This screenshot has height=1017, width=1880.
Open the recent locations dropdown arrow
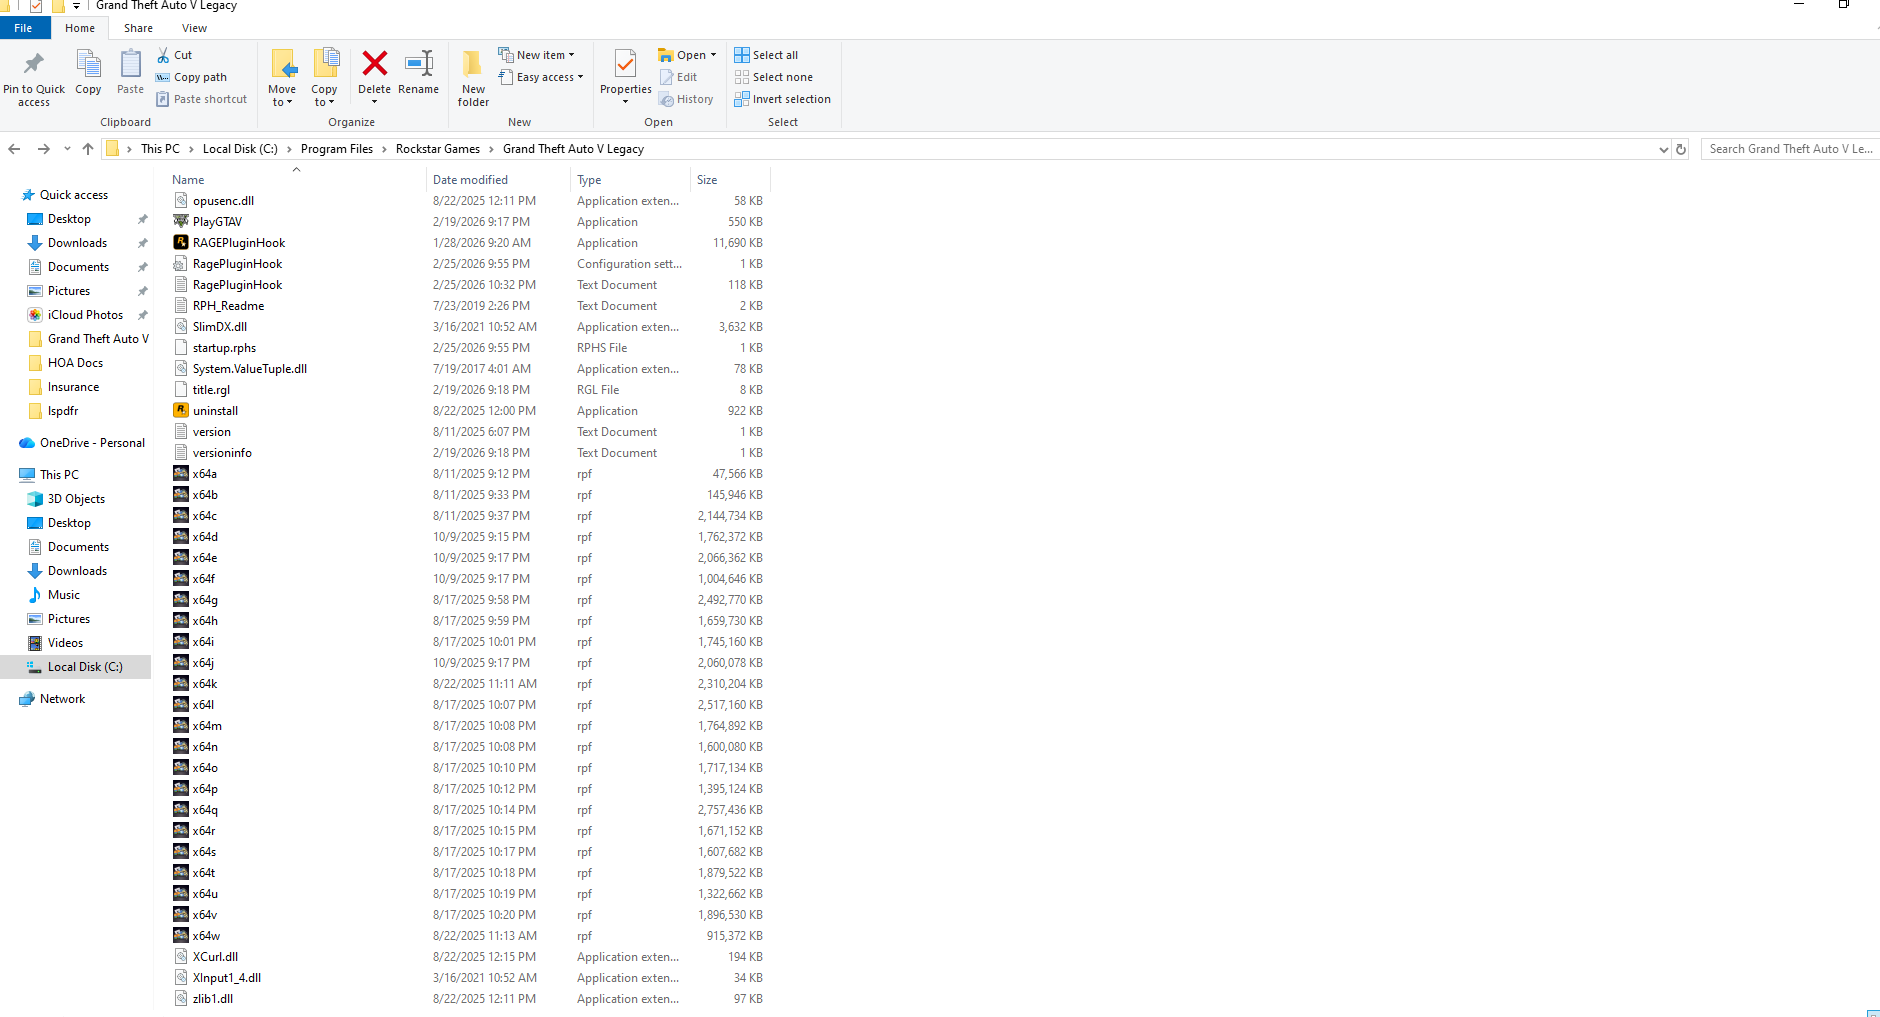67,149
